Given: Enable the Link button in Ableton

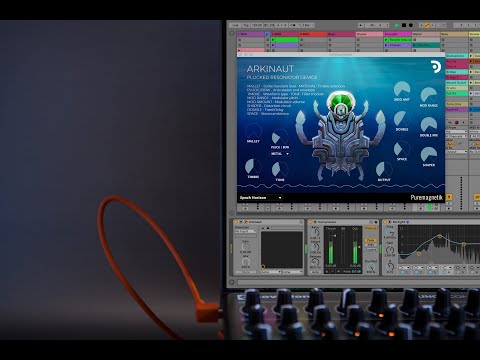Looking at the screenshot, I should [x=235, y=25].
